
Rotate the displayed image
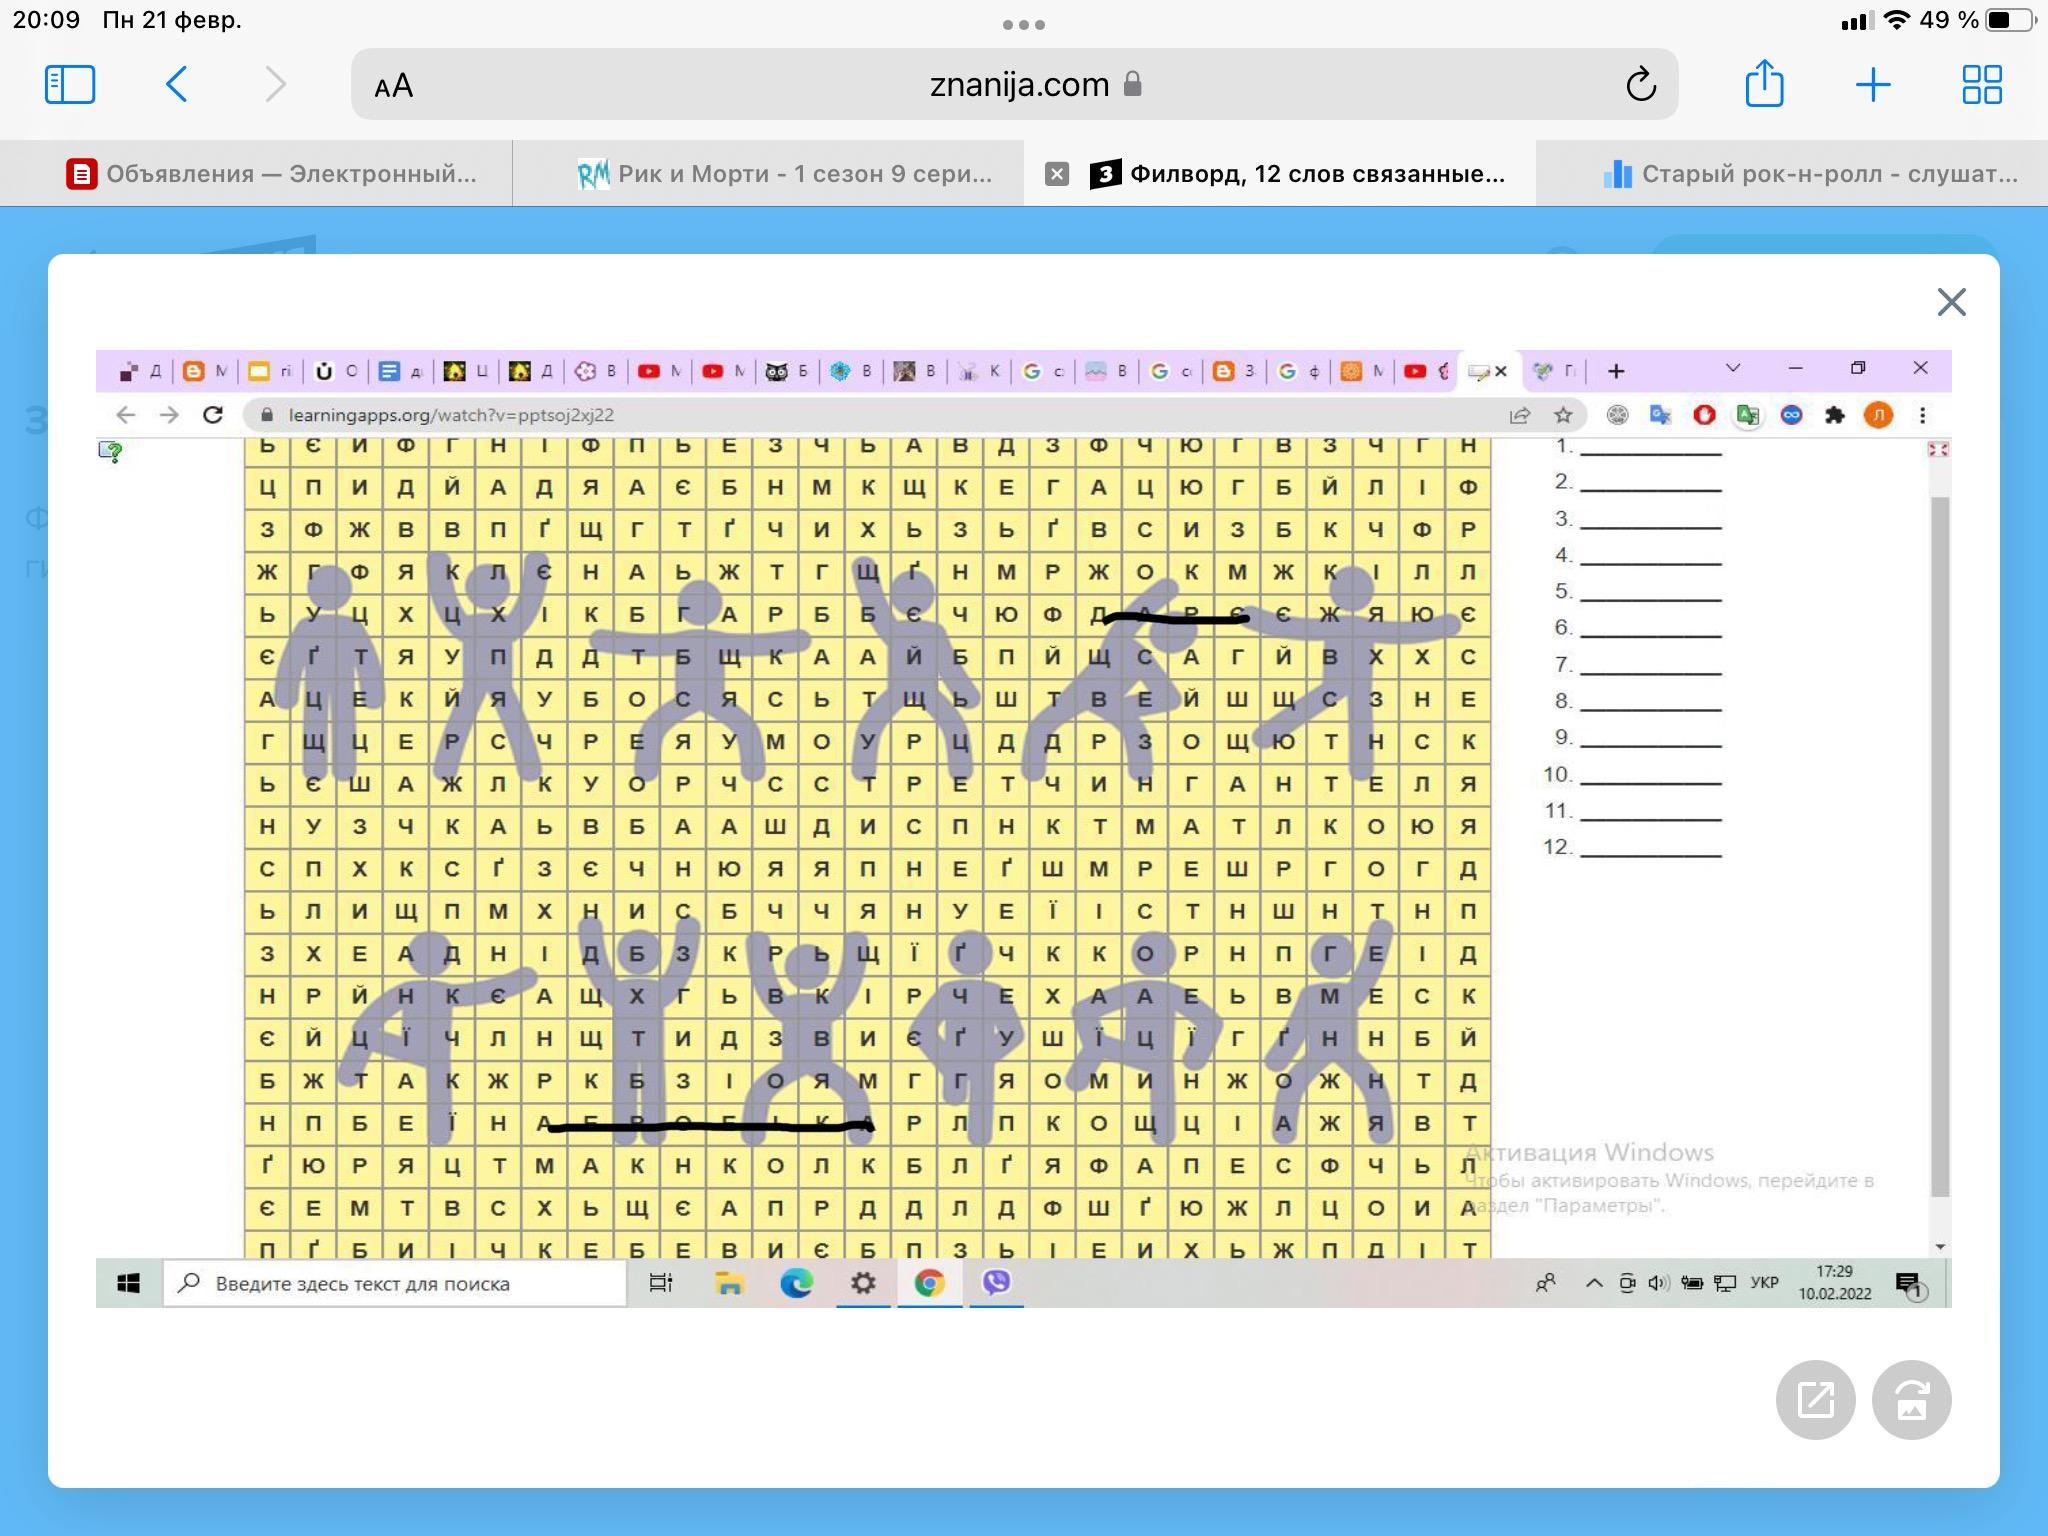(x=1911, y=1399)
